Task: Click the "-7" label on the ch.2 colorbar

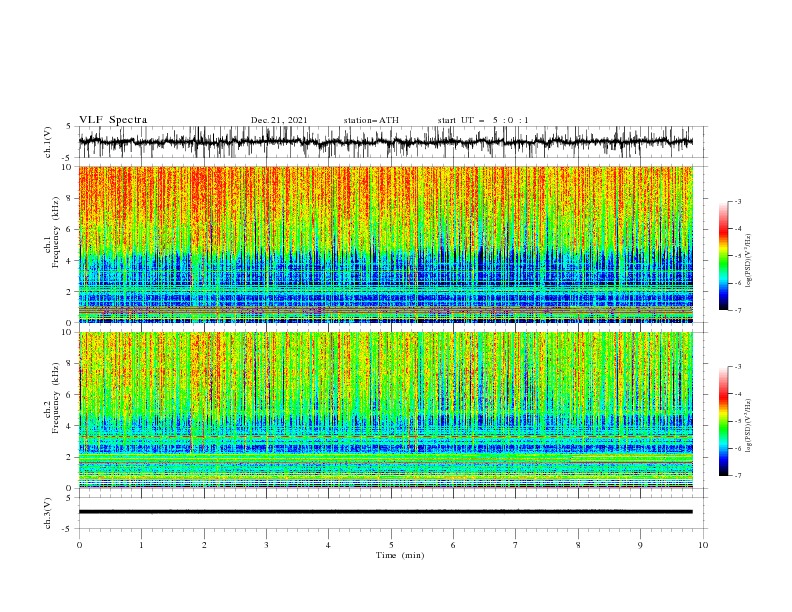Action: [738, 475]
